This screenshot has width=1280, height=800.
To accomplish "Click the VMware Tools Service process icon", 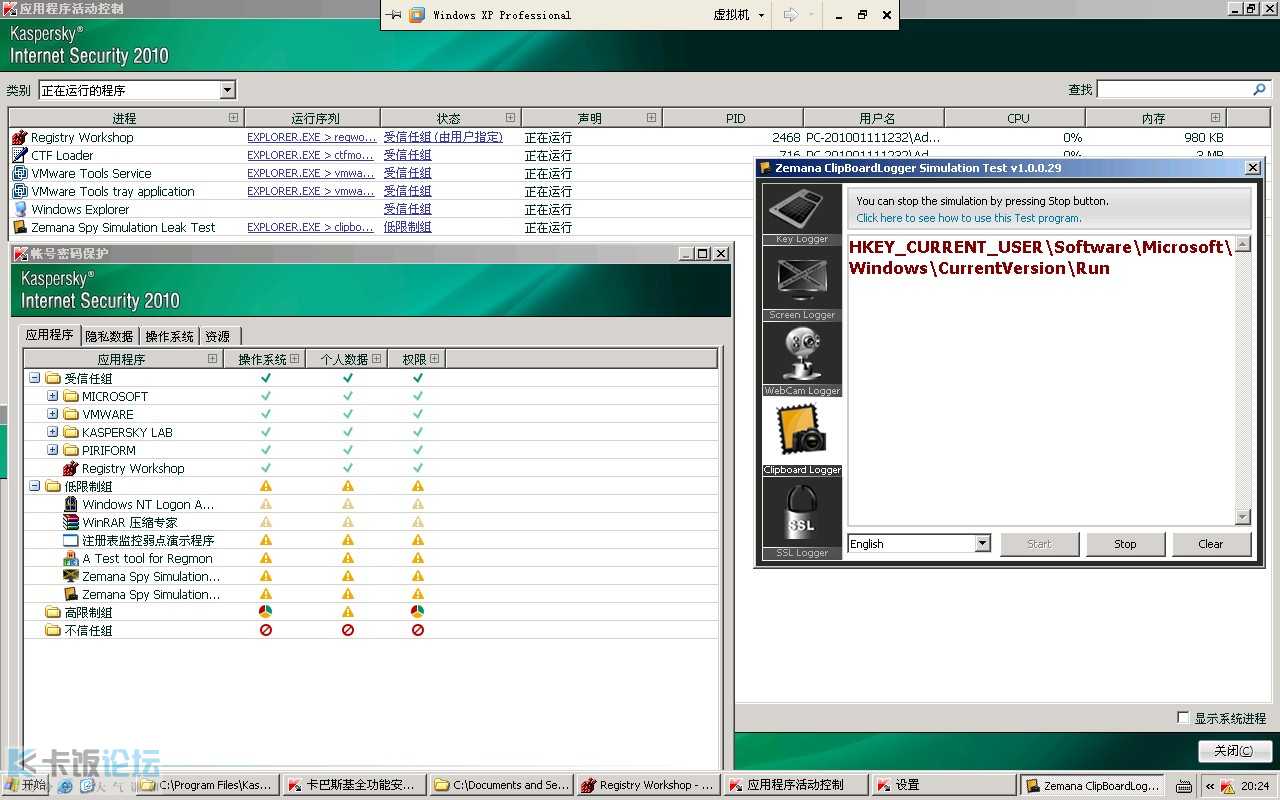I will pyautogui.click(x=19, y=173).
